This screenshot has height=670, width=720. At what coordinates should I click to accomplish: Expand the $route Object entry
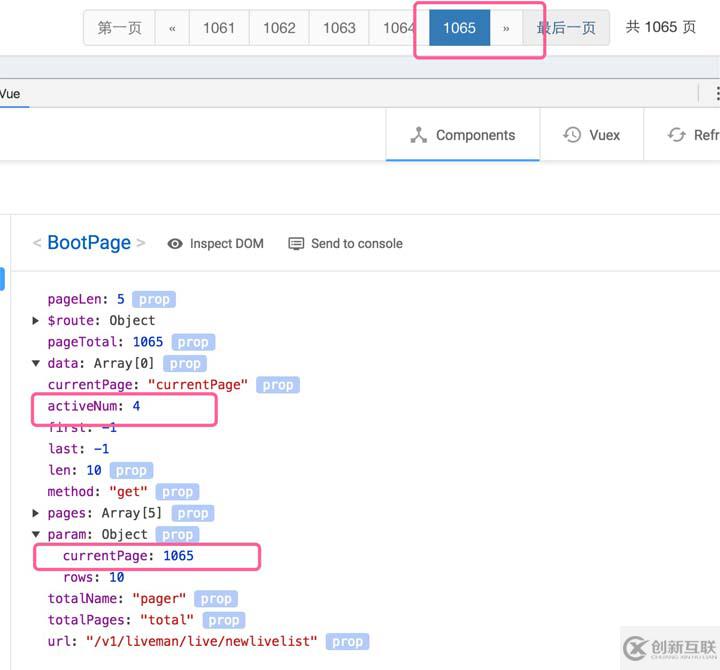tap(35, 321)
